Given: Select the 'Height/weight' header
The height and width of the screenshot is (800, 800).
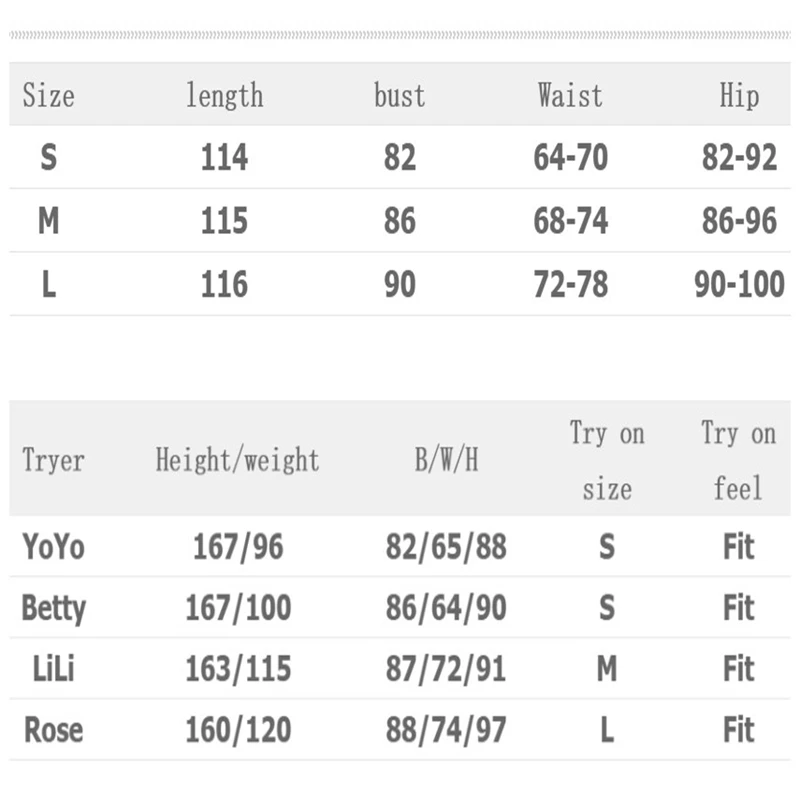Looking at the screenshot, I should click(x=237, y=461).
